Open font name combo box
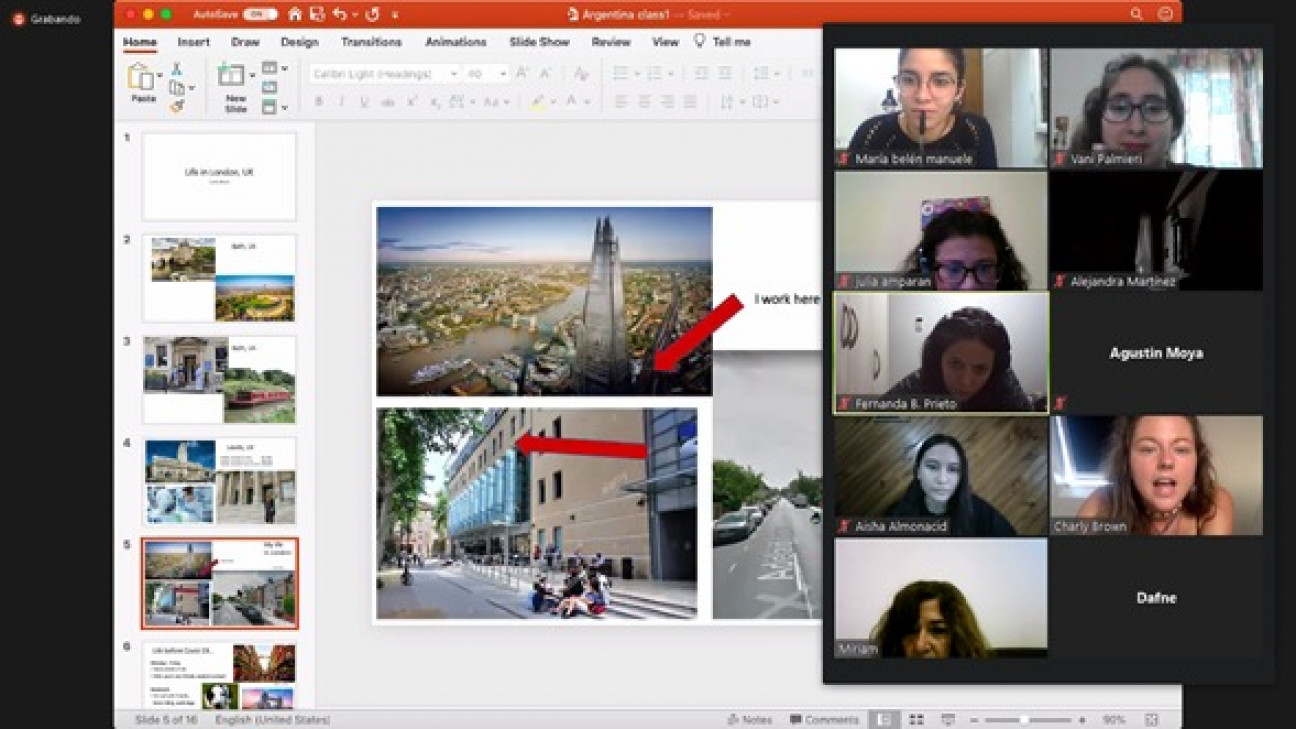 [x=384, y=74]
